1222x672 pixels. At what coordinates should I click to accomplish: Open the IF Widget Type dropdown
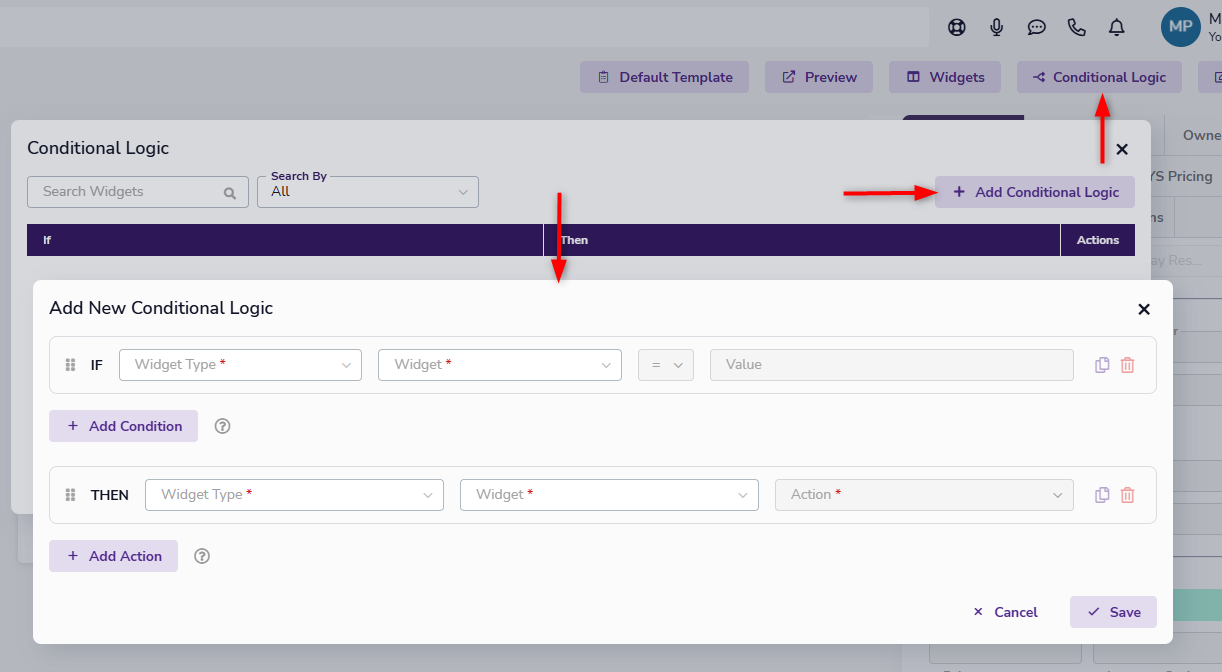coord(240,365)
